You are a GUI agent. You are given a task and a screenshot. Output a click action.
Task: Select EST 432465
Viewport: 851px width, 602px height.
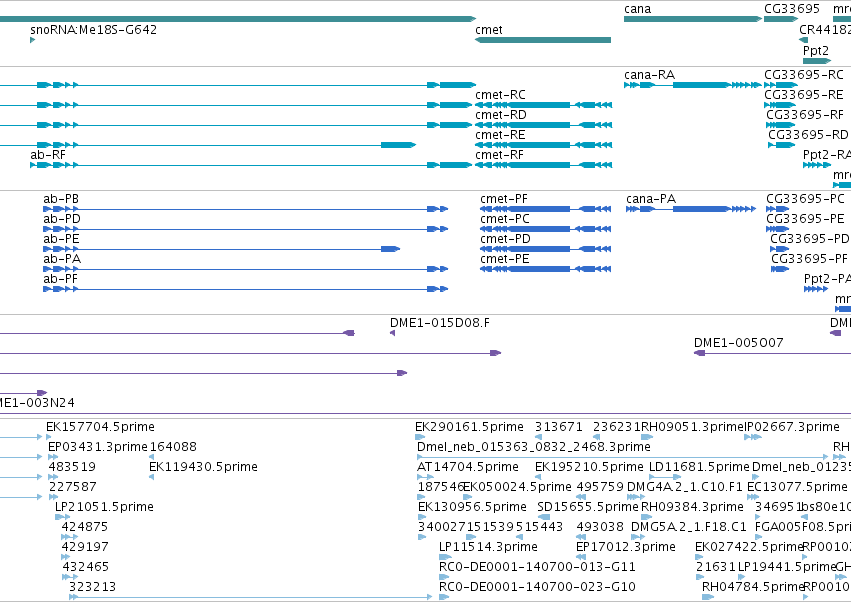pos(86,567)
